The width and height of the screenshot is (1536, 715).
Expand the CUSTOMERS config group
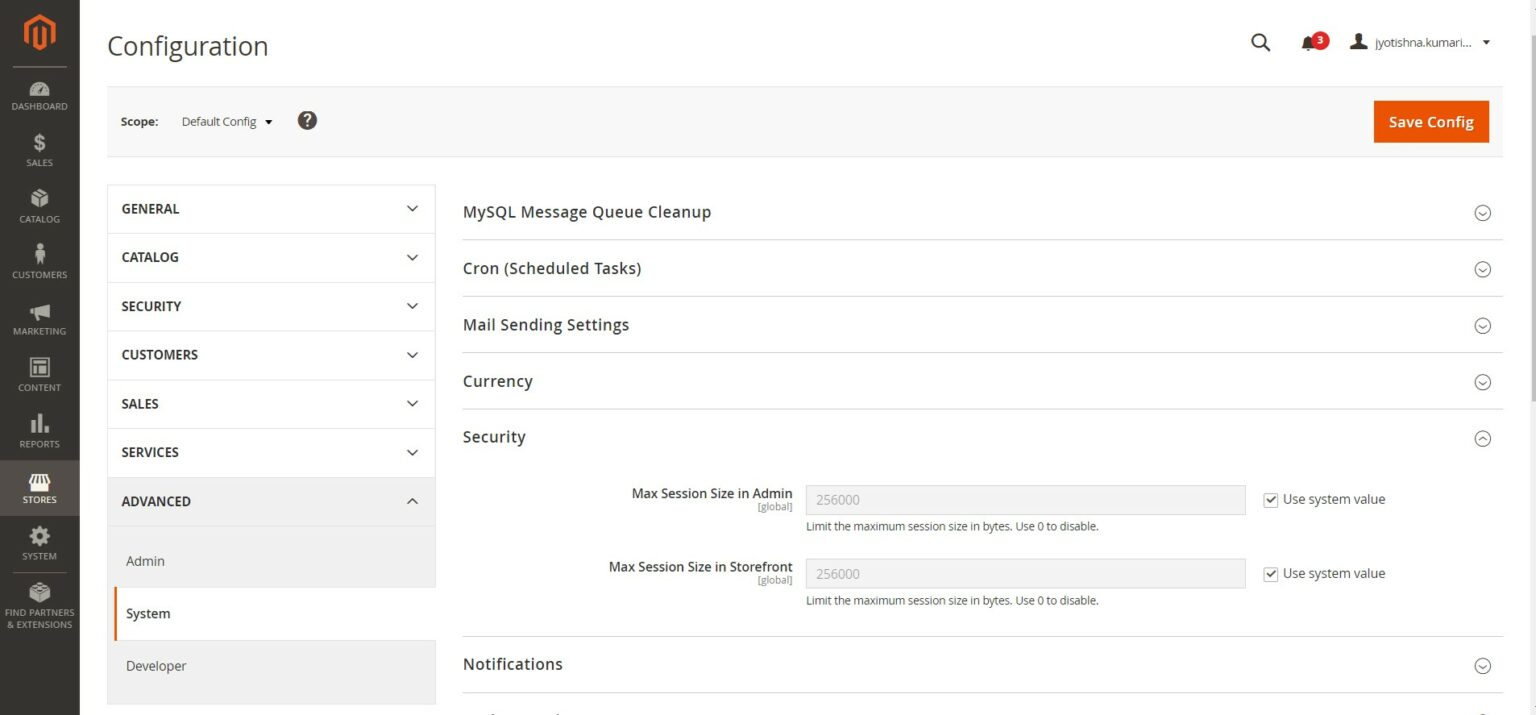coord(271,355)
